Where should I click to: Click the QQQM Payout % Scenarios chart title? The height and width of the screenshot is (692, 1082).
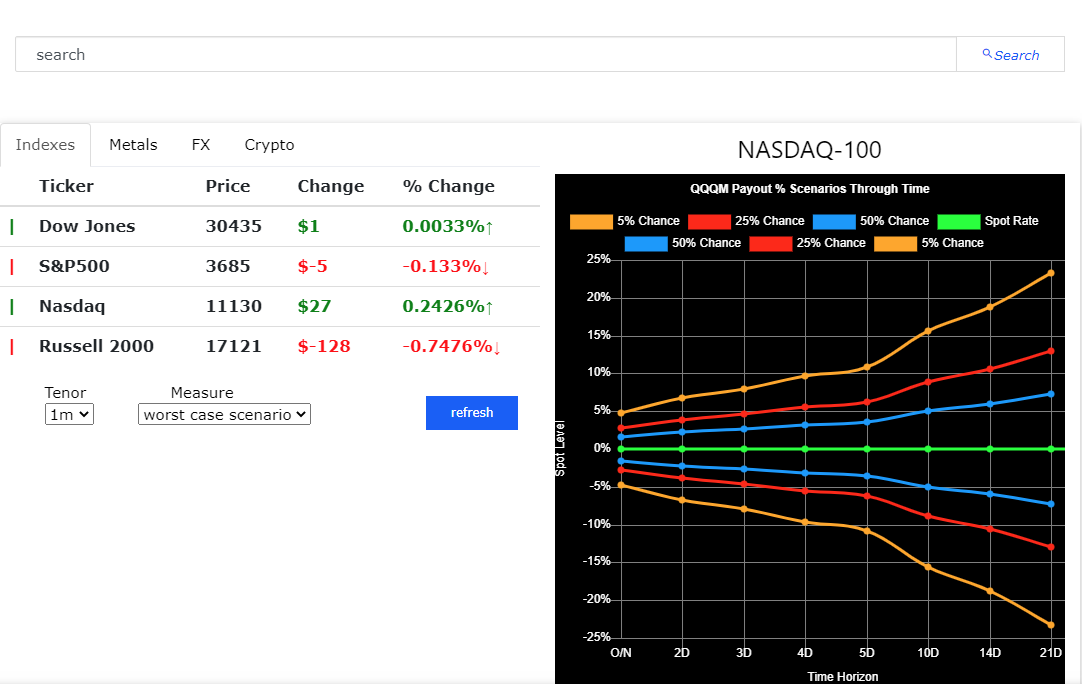[x=809, y=189]
